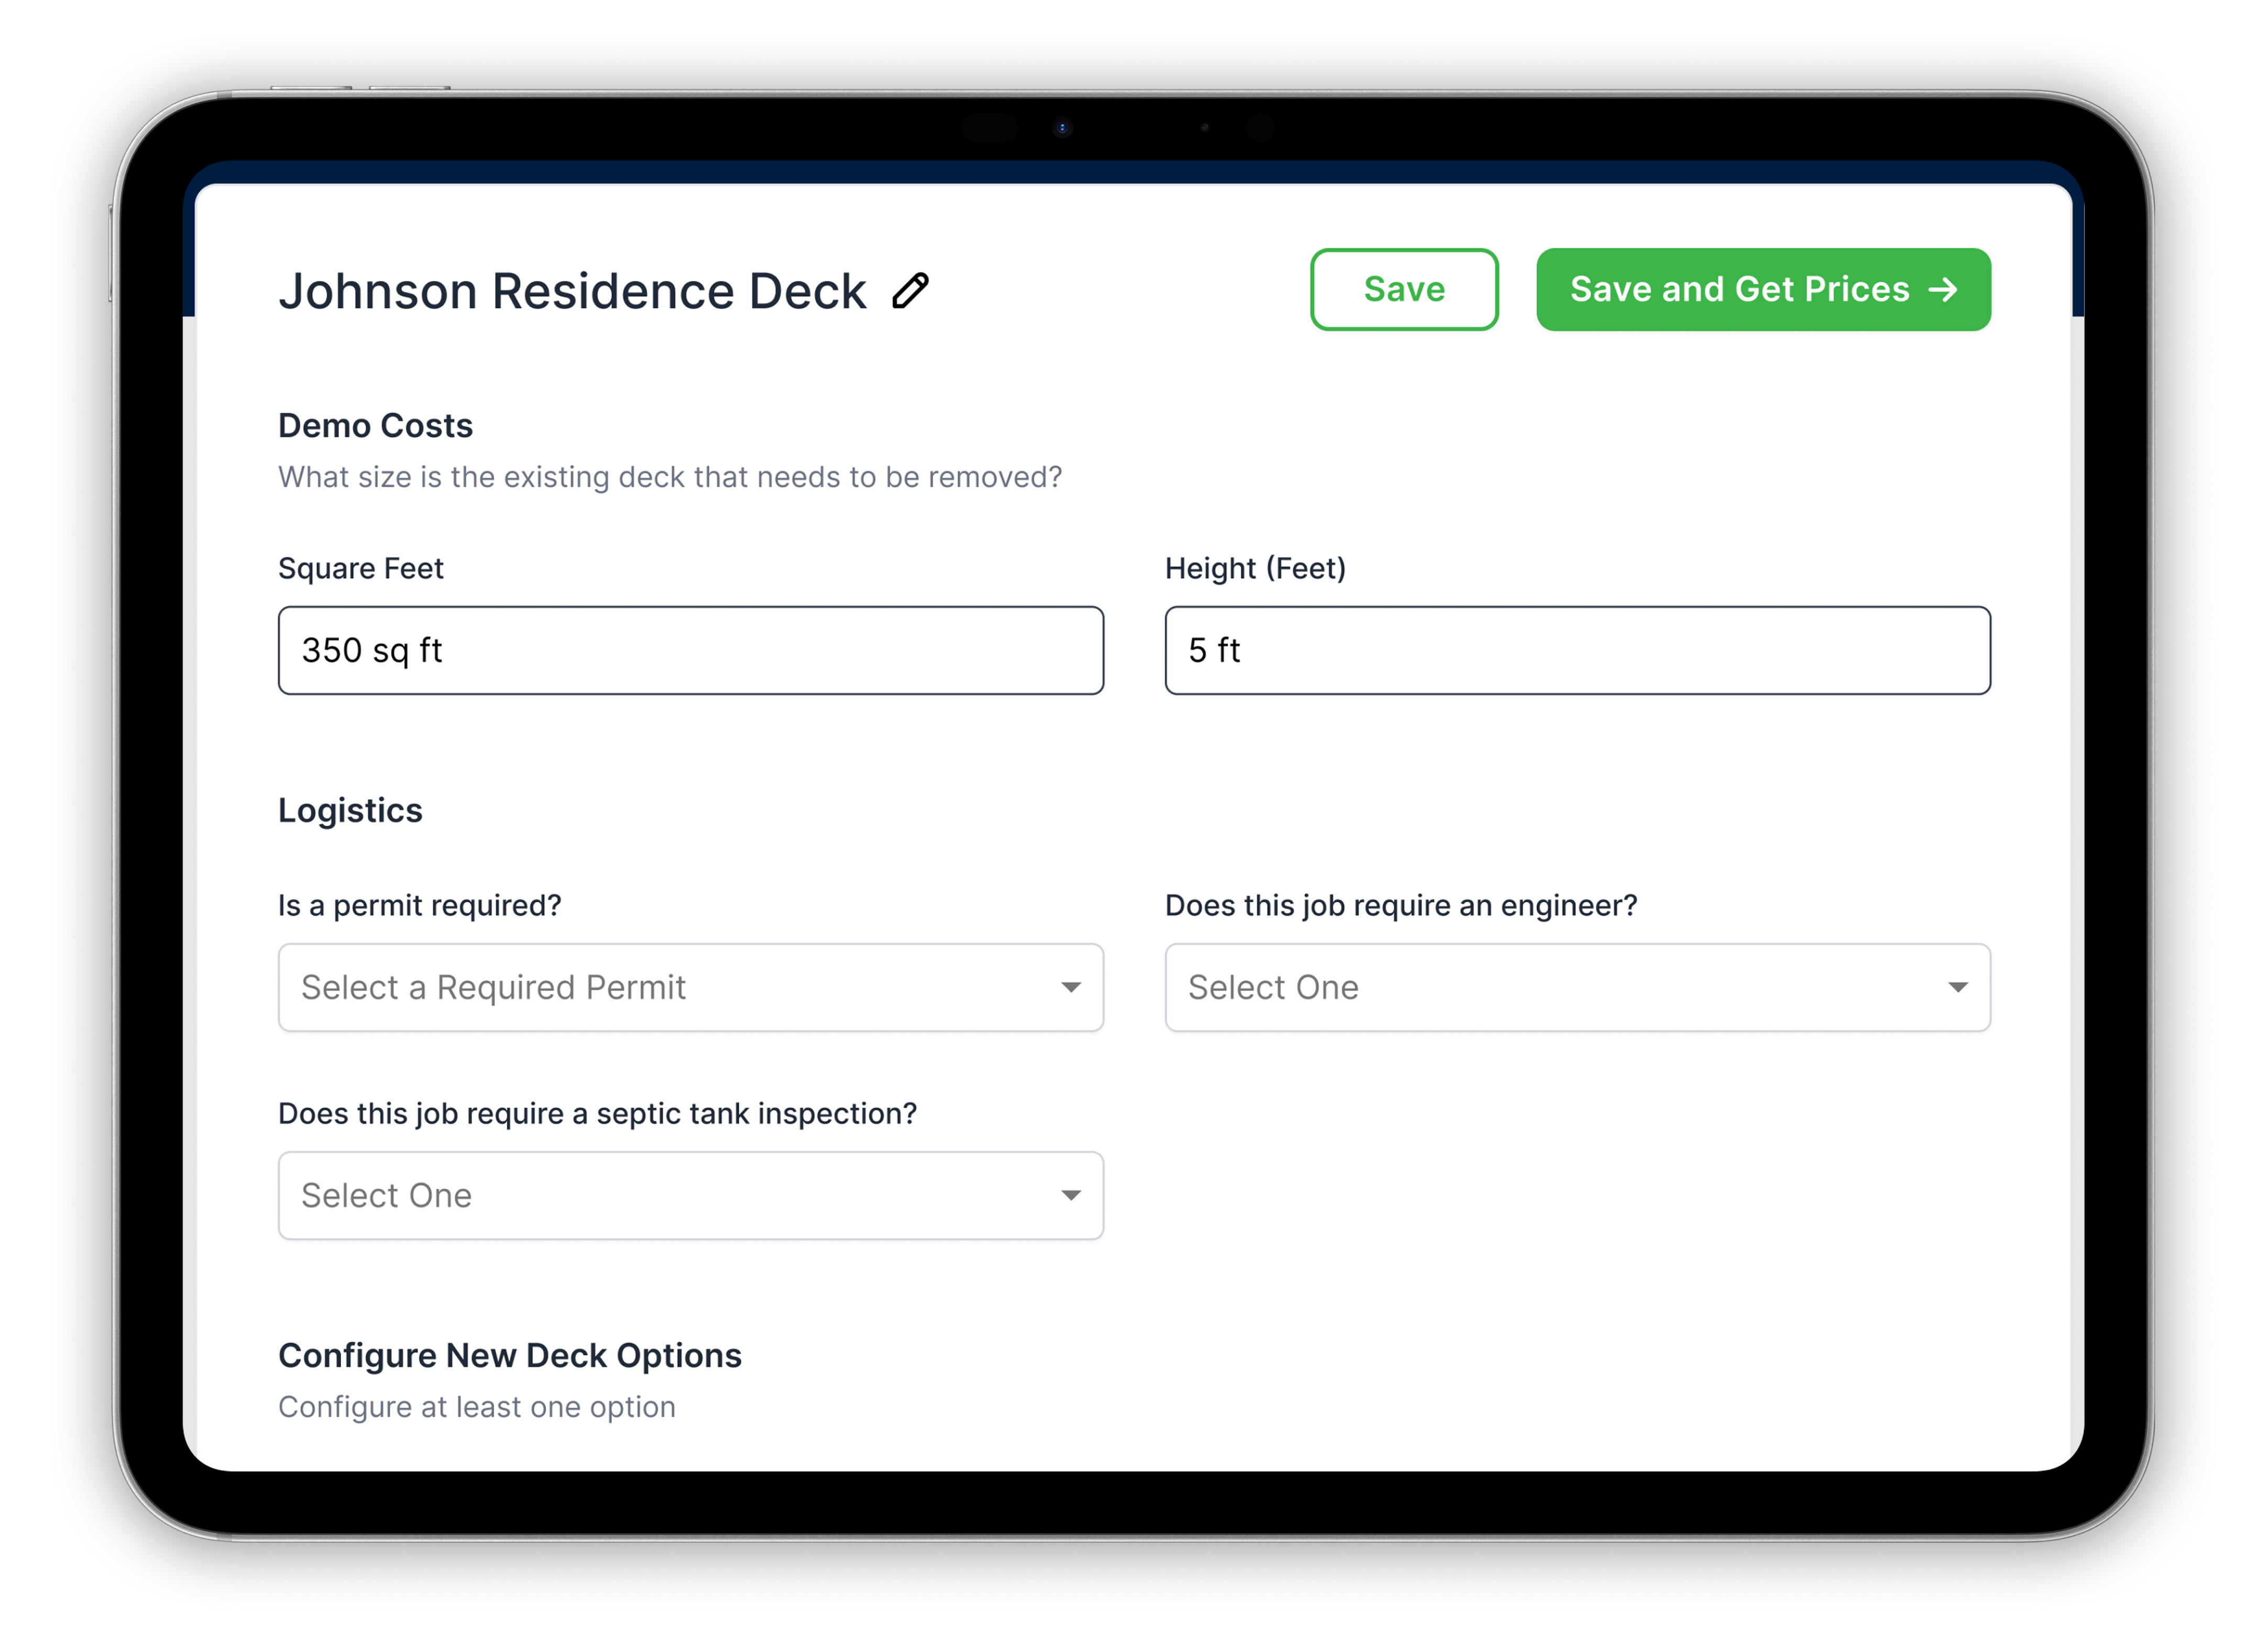Click the Demo Costs section heading
Screen dimensions: 2268x1630
pyautogui.click(x=375, y=426)
